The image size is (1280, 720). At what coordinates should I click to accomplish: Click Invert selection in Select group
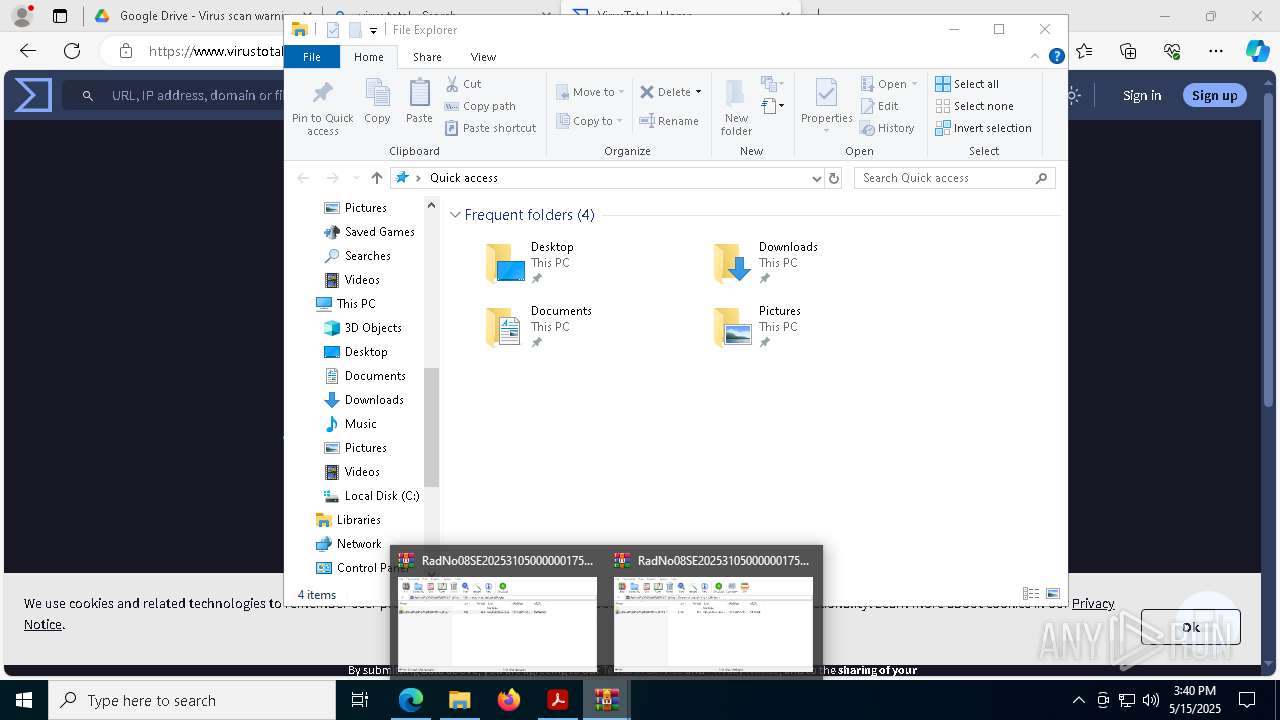coord(983,128)
